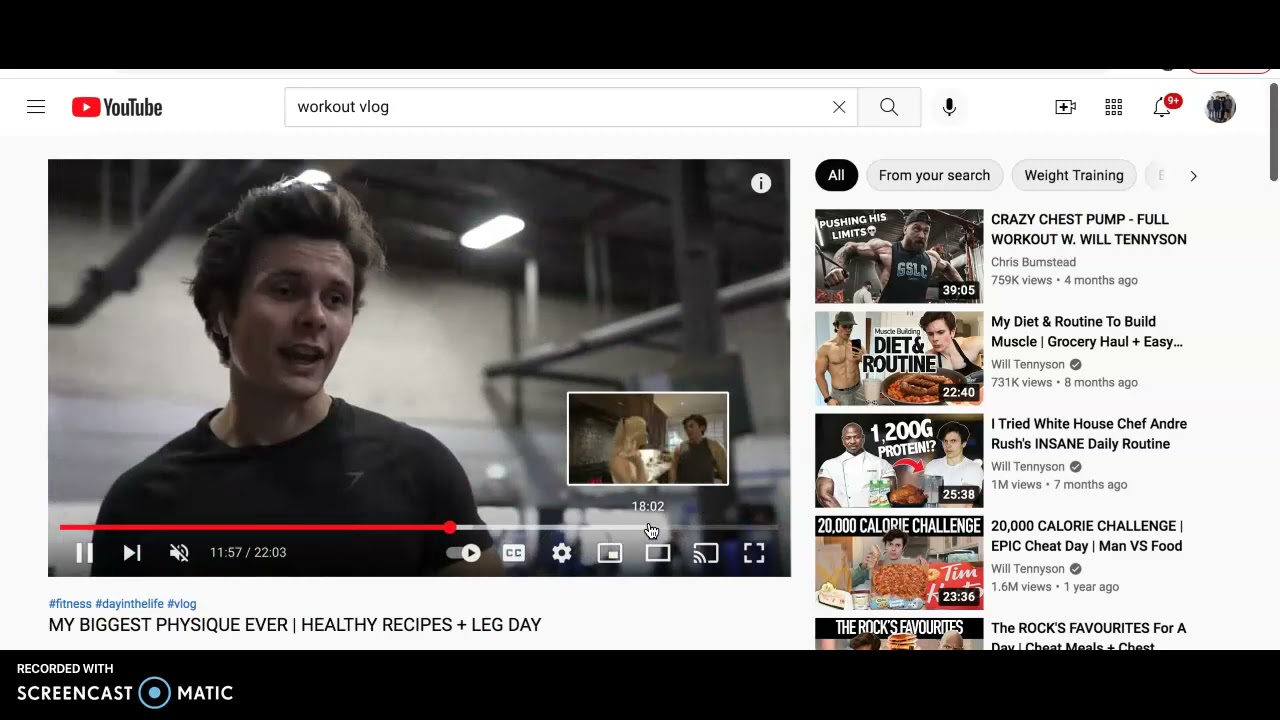The height and width of the screenshot is (720, 1280).
Task: Click the page vertical scrollbar
Action: coord(1274,133)
